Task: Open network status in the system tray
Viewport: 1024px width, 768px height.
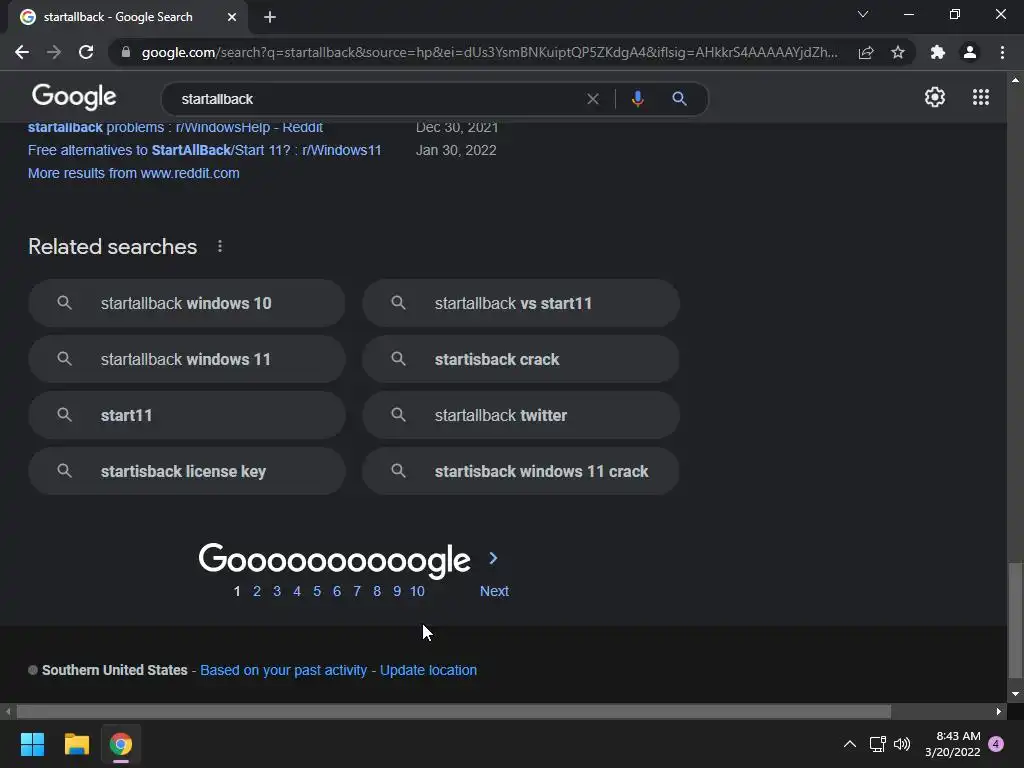Action: coord(878,744)
